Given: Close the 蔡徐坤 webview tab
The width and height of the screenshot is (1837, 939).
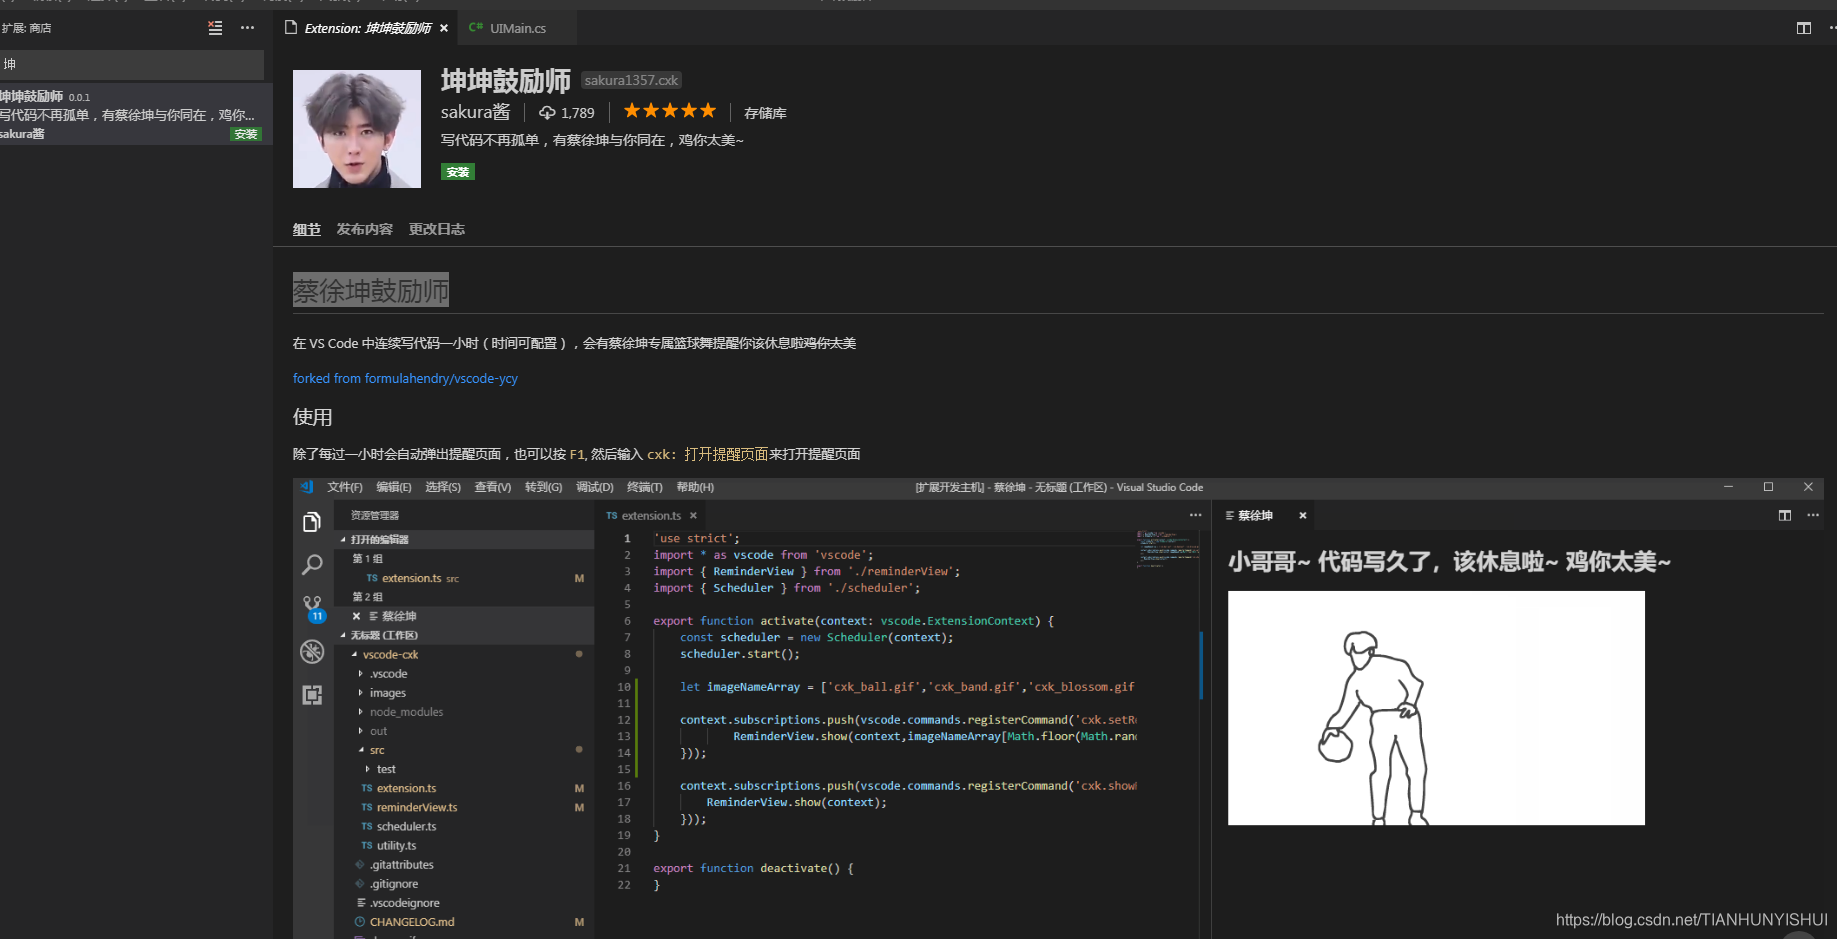Looking at the screenshot, I should pos(1302,516).
